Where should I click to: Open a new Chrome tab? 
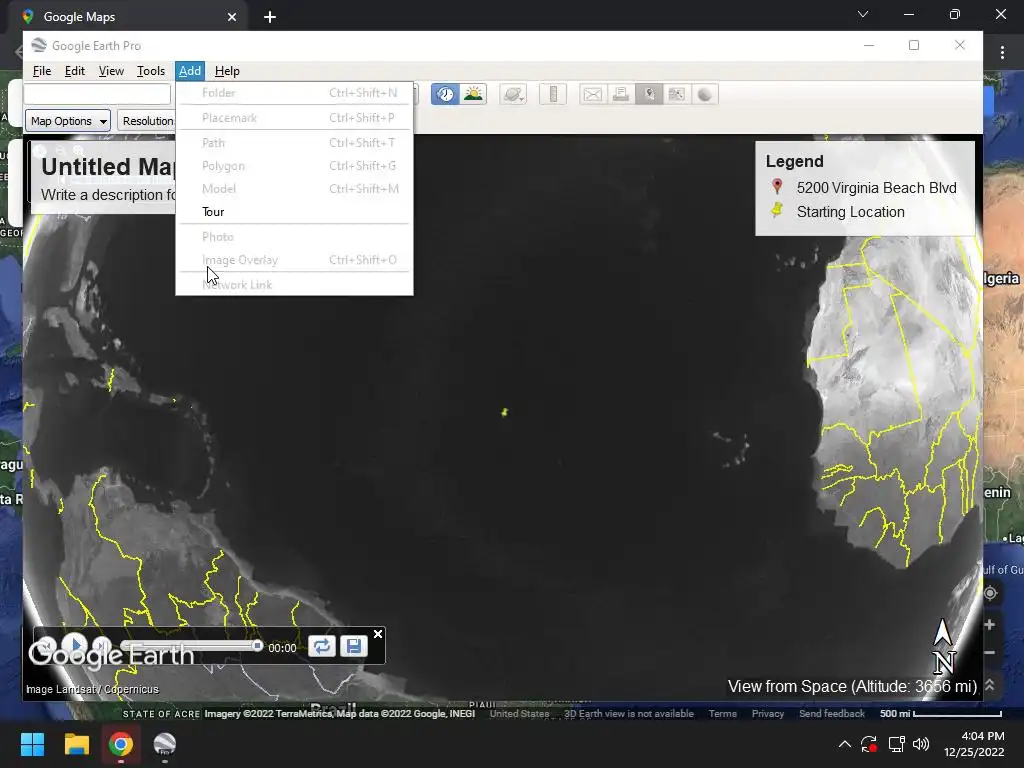(270, 17)
